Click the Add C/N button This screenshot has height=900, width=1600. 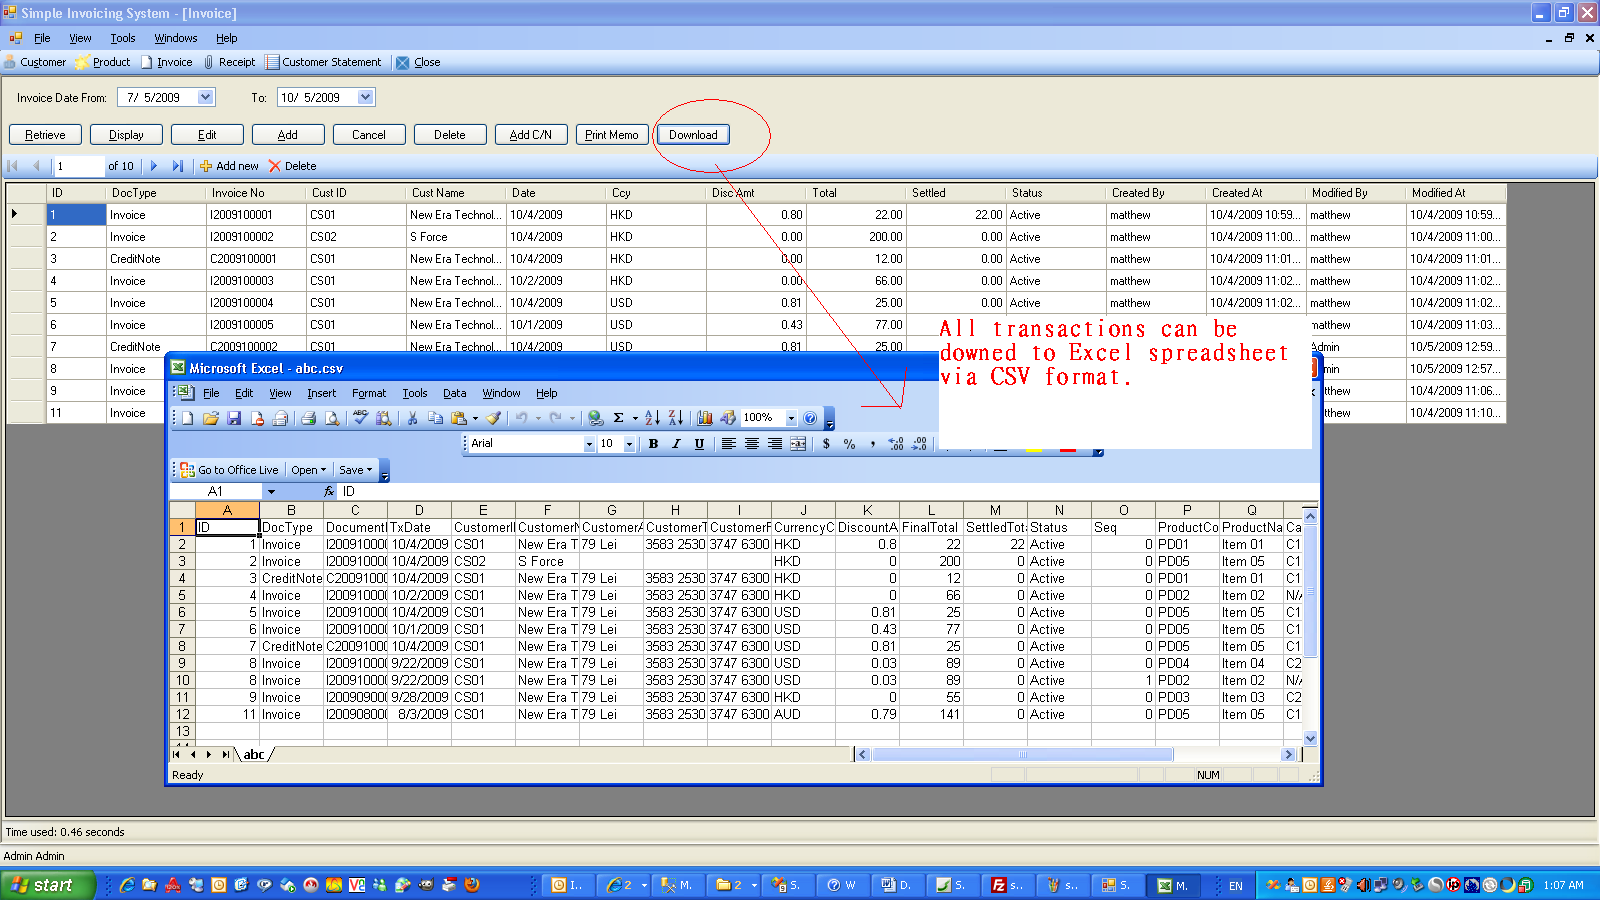(x=531, y=135)
